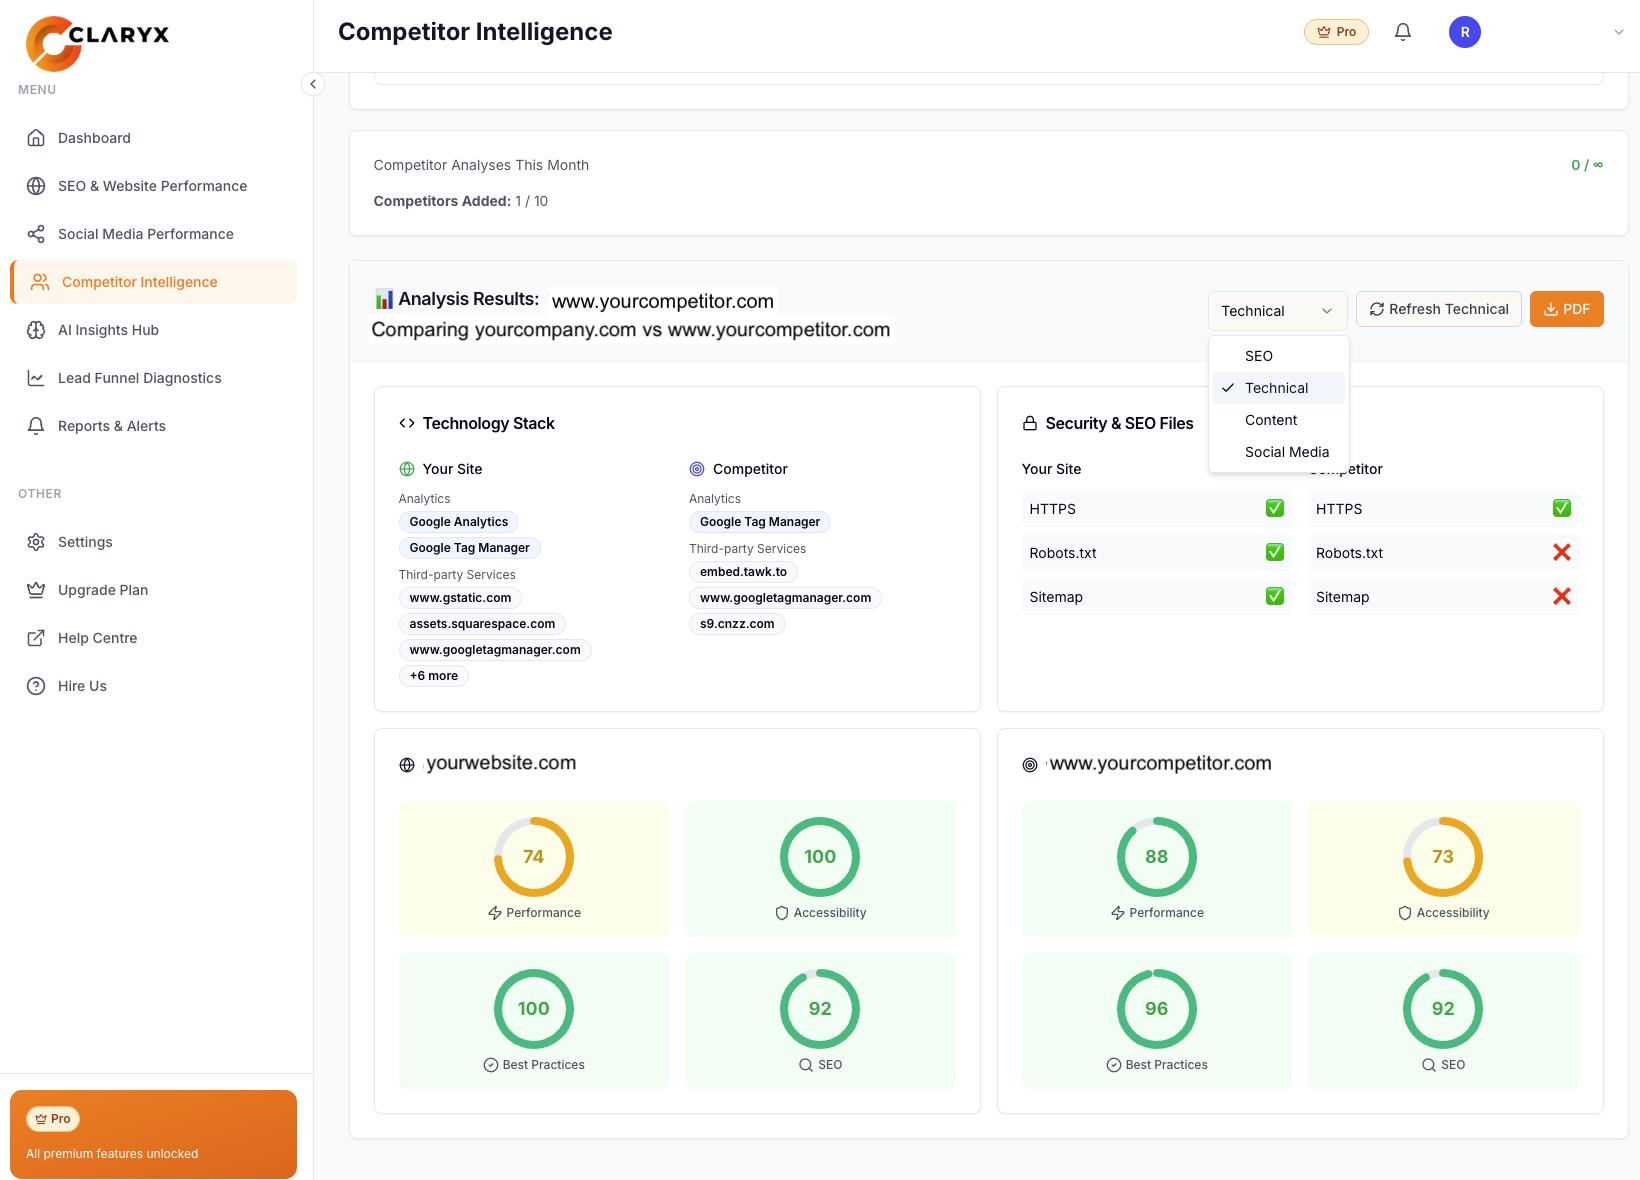Click the Claryx logo
The image size is (1640, 1180).
click(97, 43)
